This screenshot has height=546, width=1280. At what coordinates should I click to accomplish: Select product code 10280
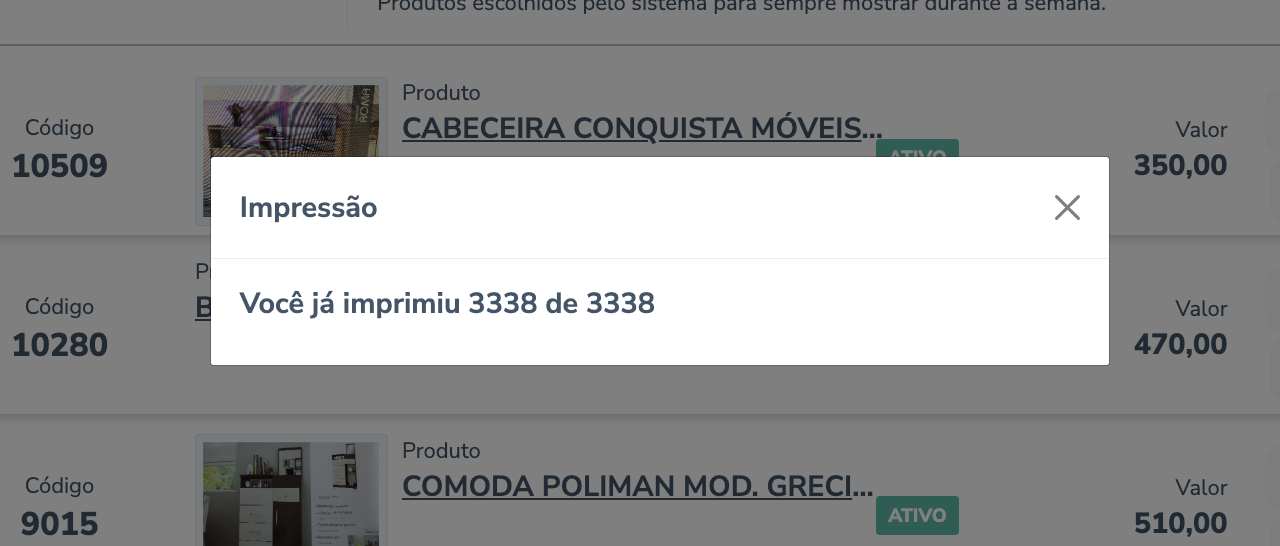[x=60, y=345]
